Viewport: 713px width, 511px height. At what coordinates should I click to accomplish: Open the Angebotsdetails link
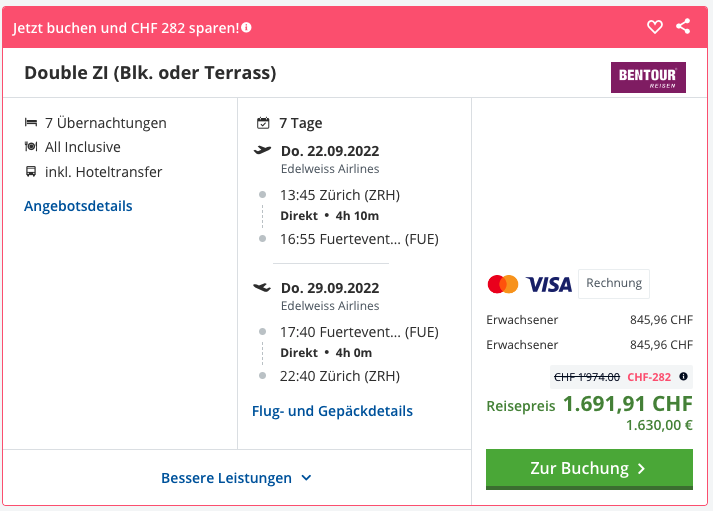tap(78, 206)
